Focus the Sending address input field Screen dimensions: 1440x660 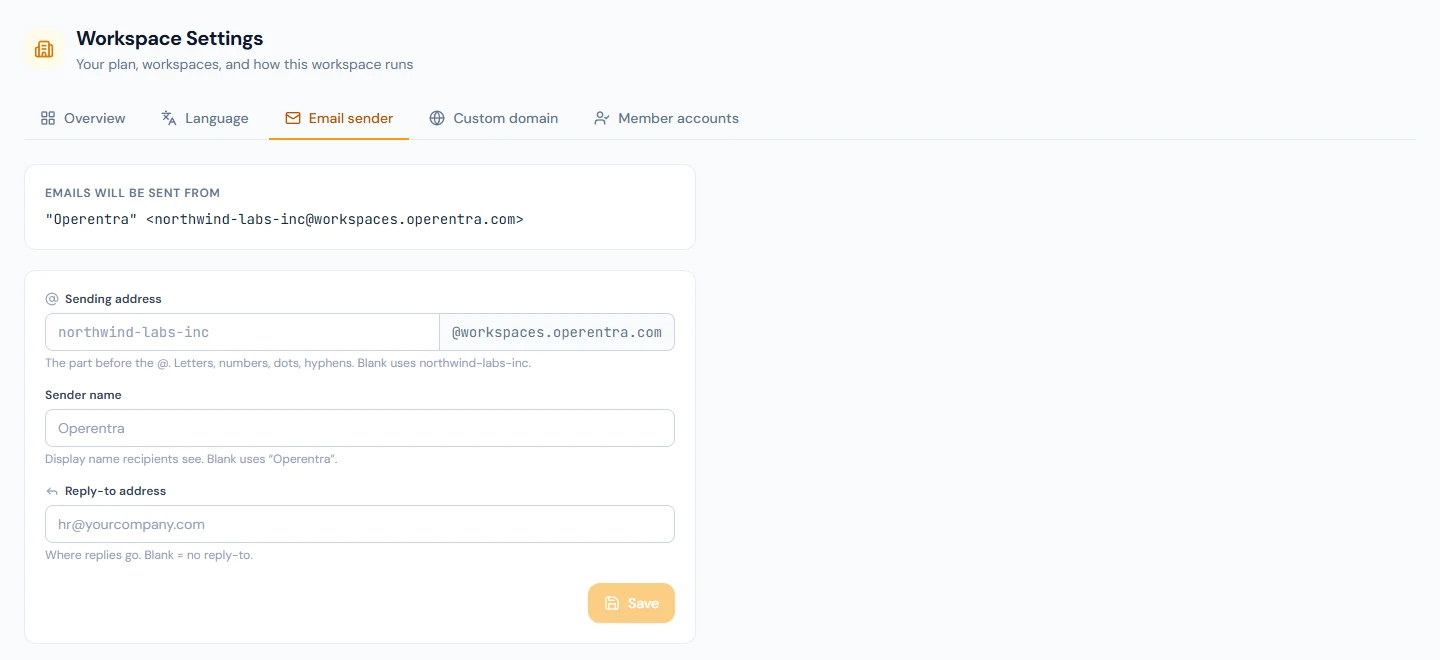coord(242,332)
